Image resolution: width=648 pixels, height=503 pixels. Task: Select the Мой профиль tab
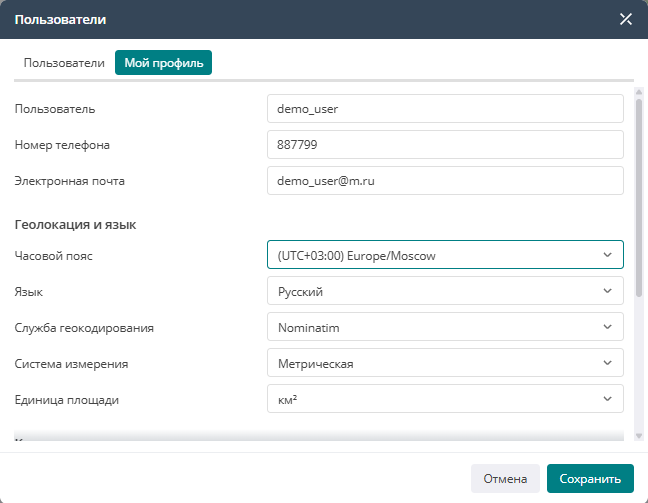164,63
